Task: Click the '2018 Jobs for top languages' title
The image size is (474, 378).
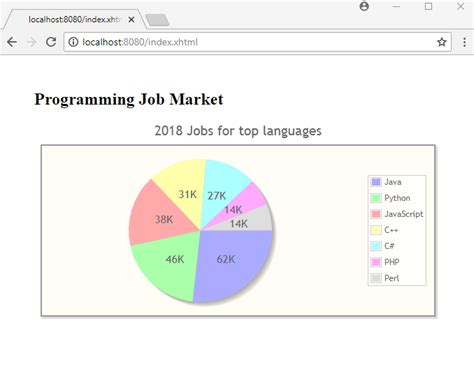Action: tap(238, 131)
